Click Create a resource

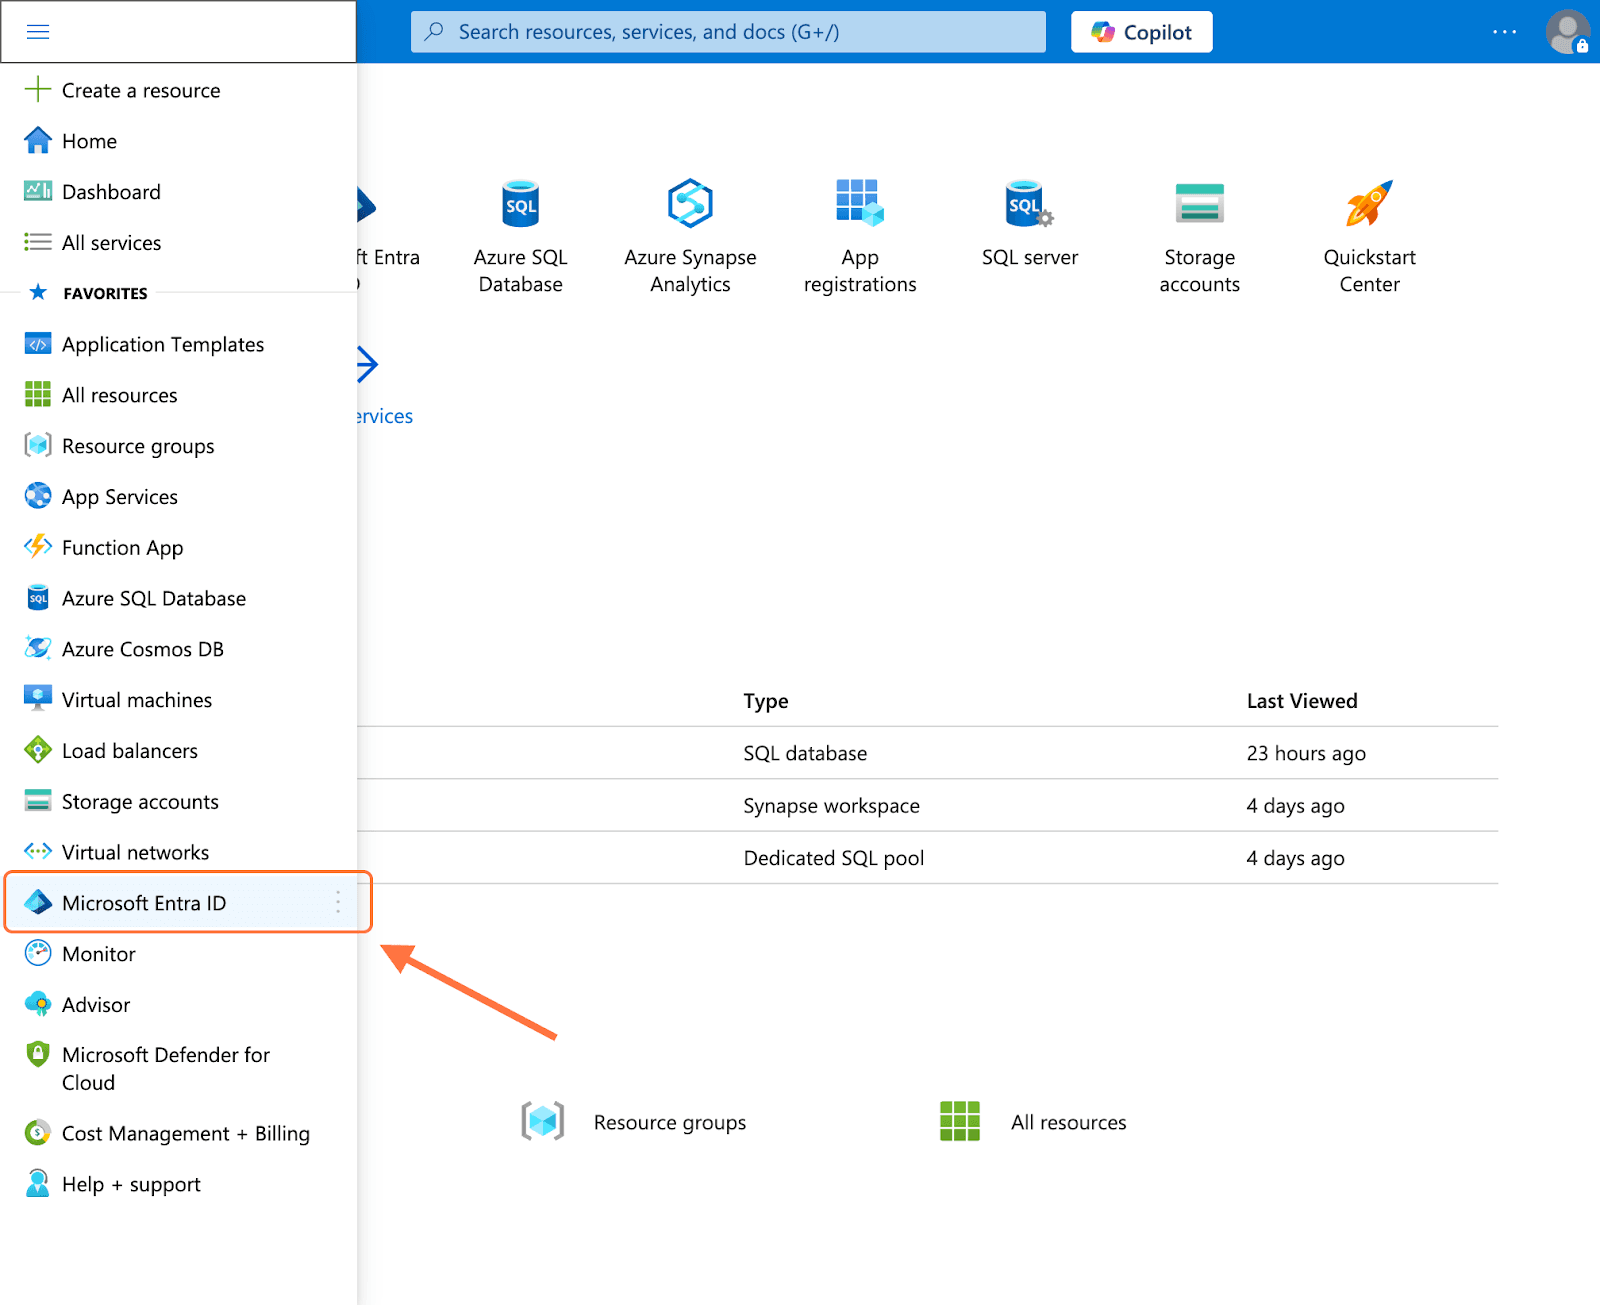point(140,90)
